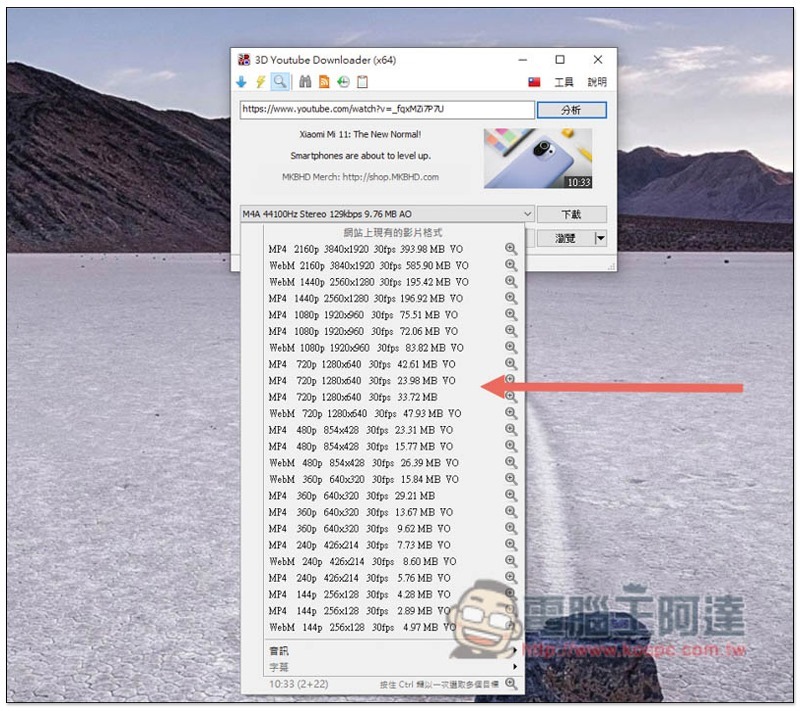The height and width of the screenshot is (711, 800).
Task: Click the orange RSS feed icon
Action: point(324,82)
